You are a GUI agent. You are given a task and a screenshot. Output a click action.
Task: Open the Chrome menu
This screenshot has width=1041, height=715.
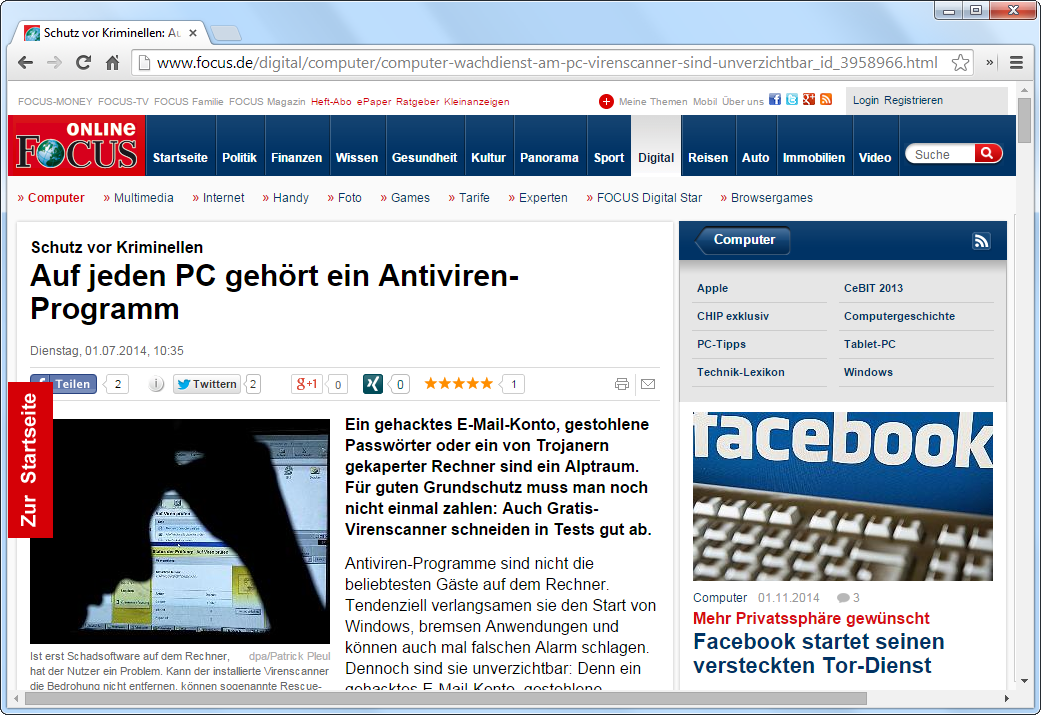(x=1016, y=62)
